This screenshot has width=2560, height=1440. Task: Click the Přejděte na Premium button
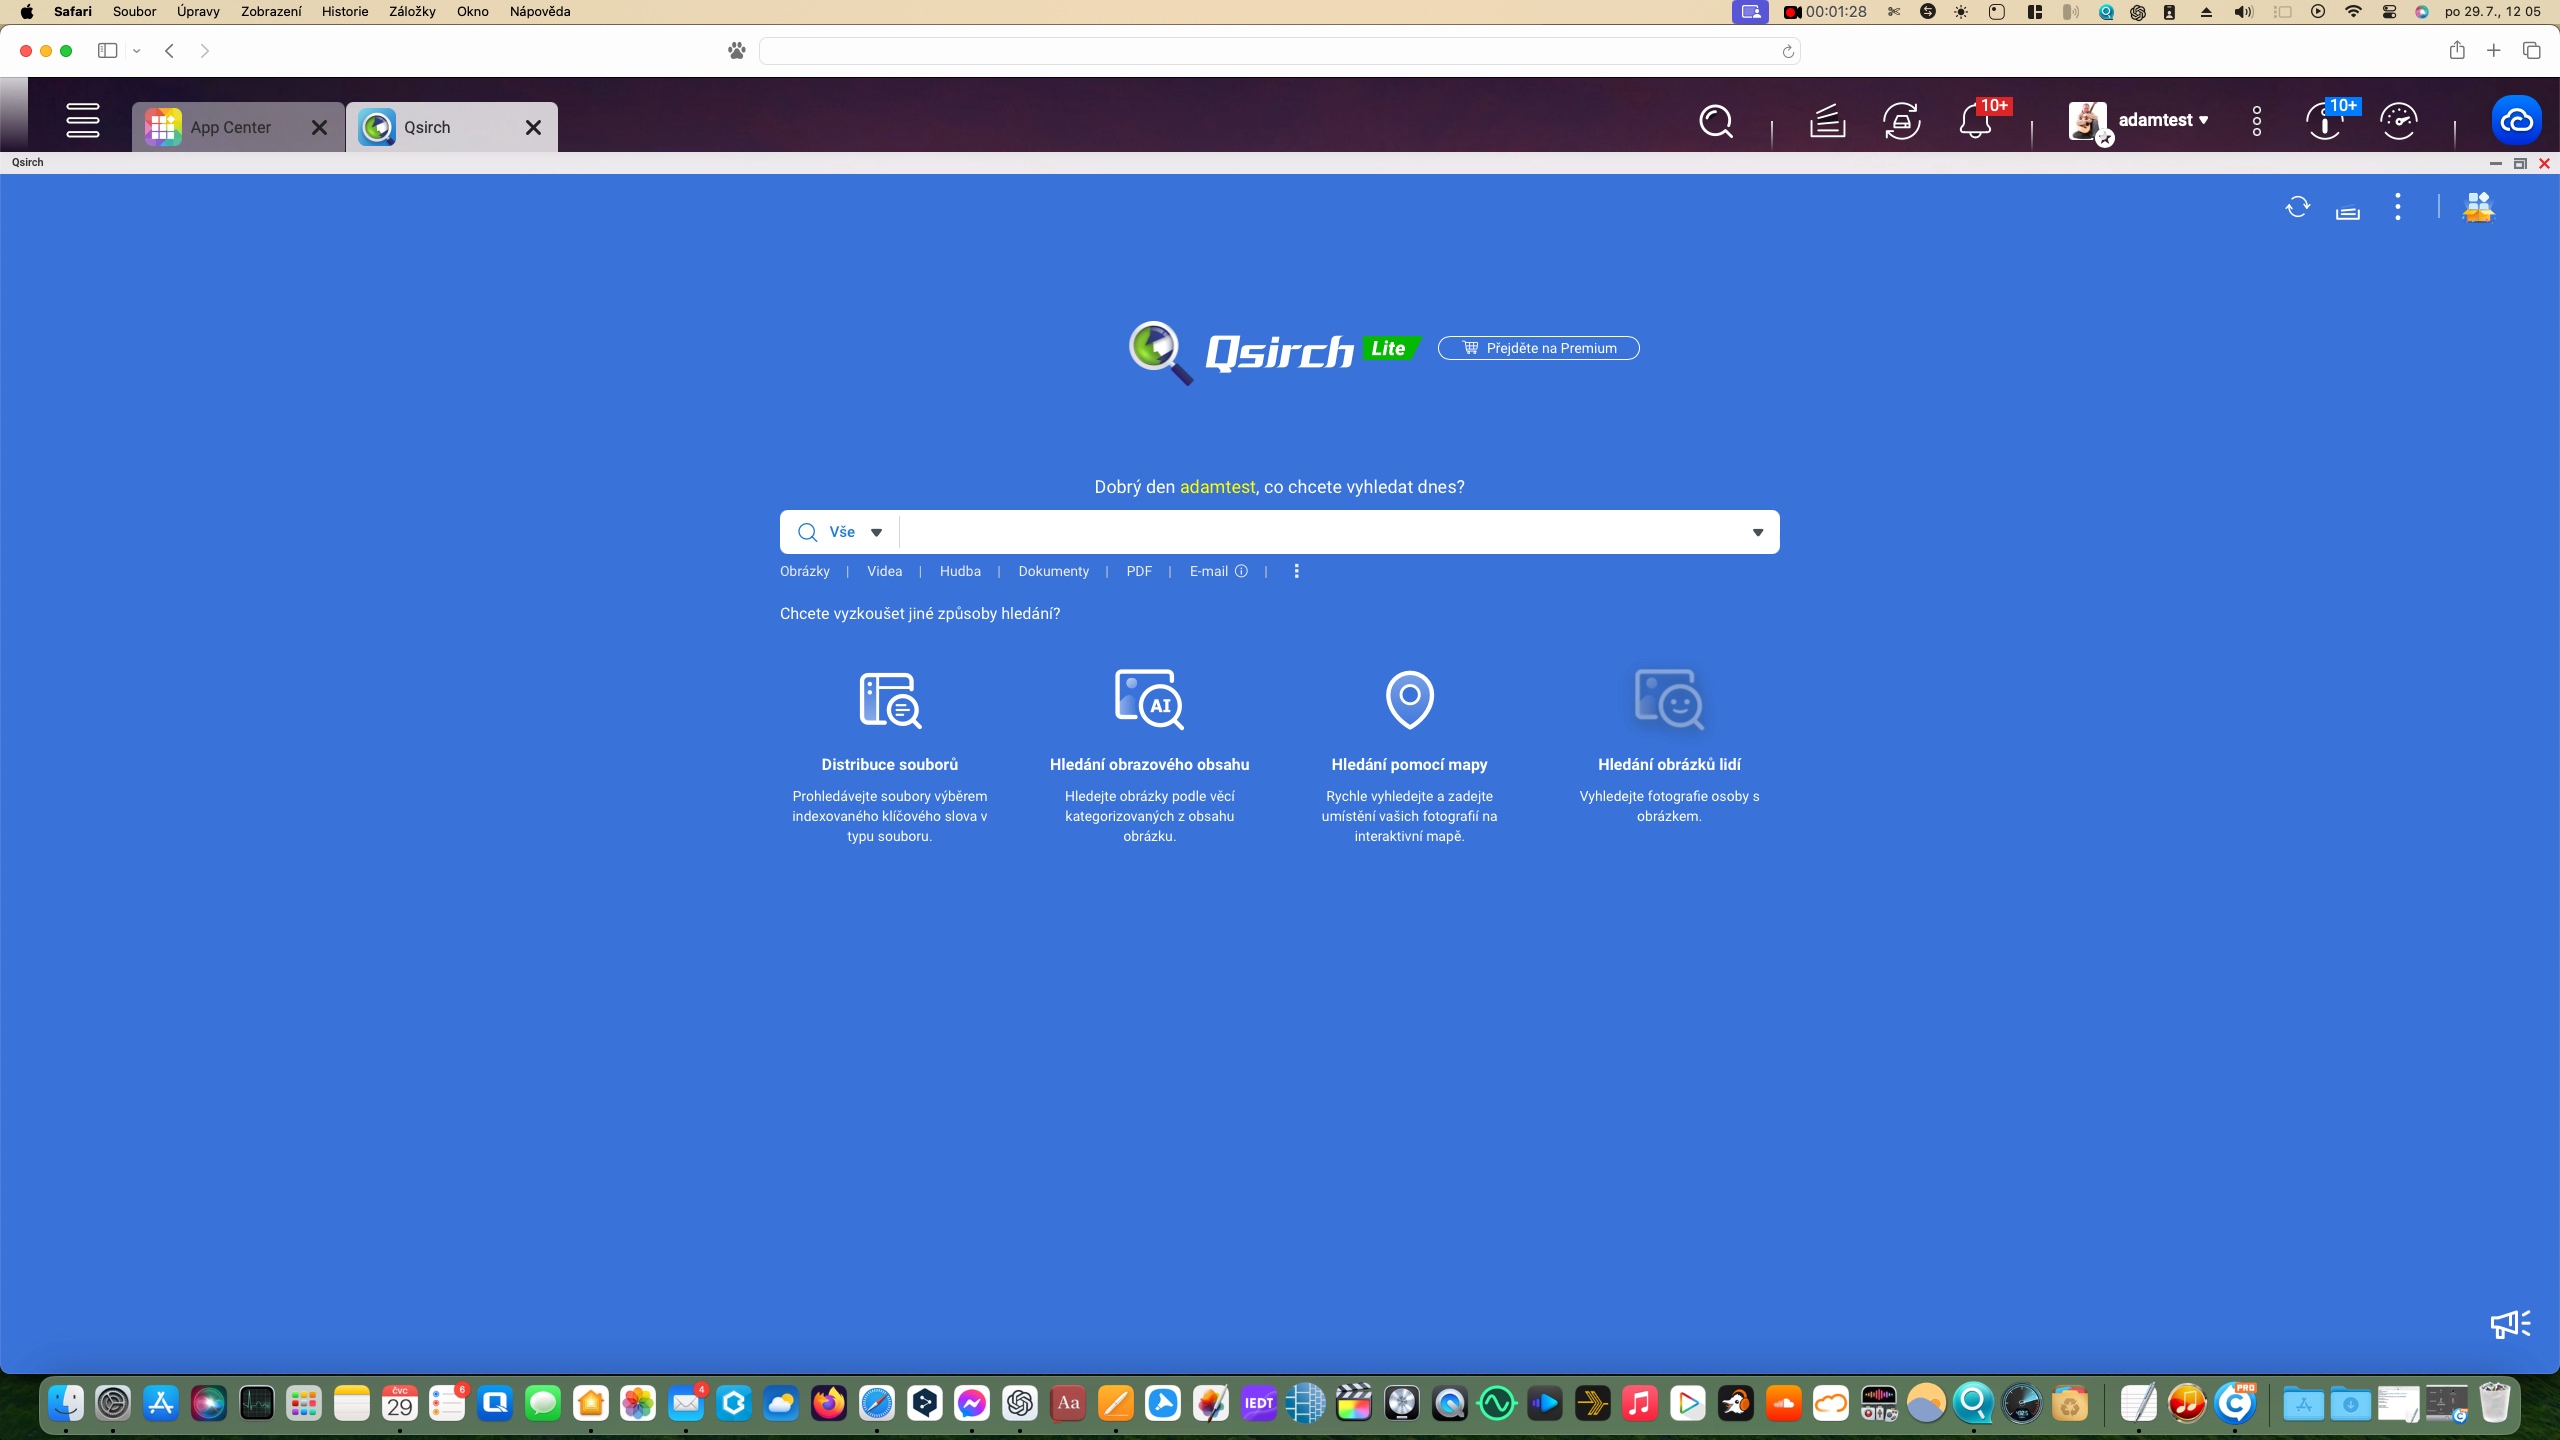pyautogui.click(x=1538, y=348)
